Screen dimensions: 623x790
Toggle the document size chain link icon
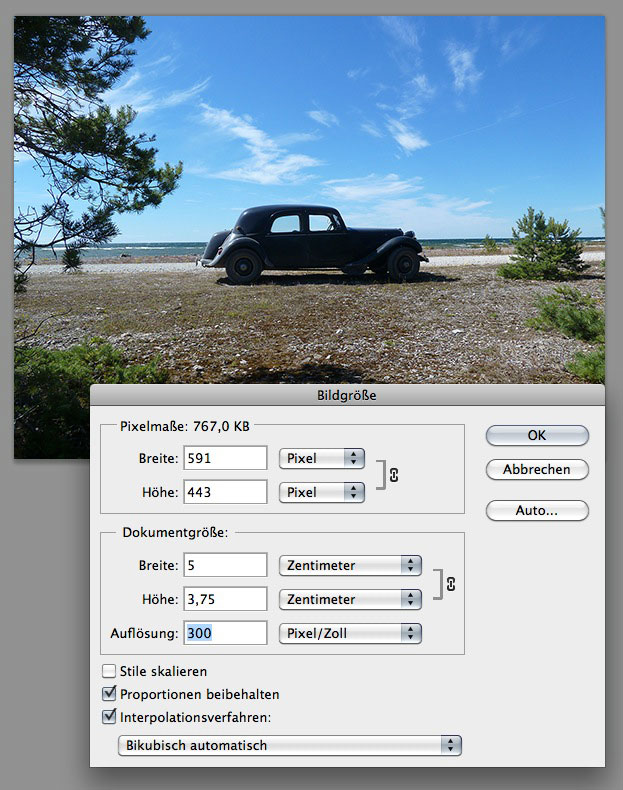click(451, 584)
